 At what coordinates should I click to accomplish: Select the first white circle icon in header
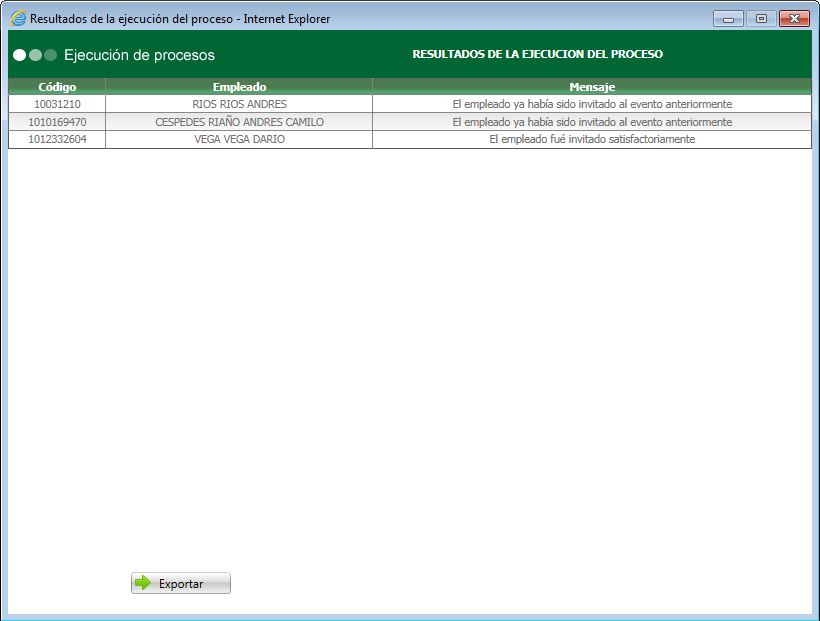point(19,57)
